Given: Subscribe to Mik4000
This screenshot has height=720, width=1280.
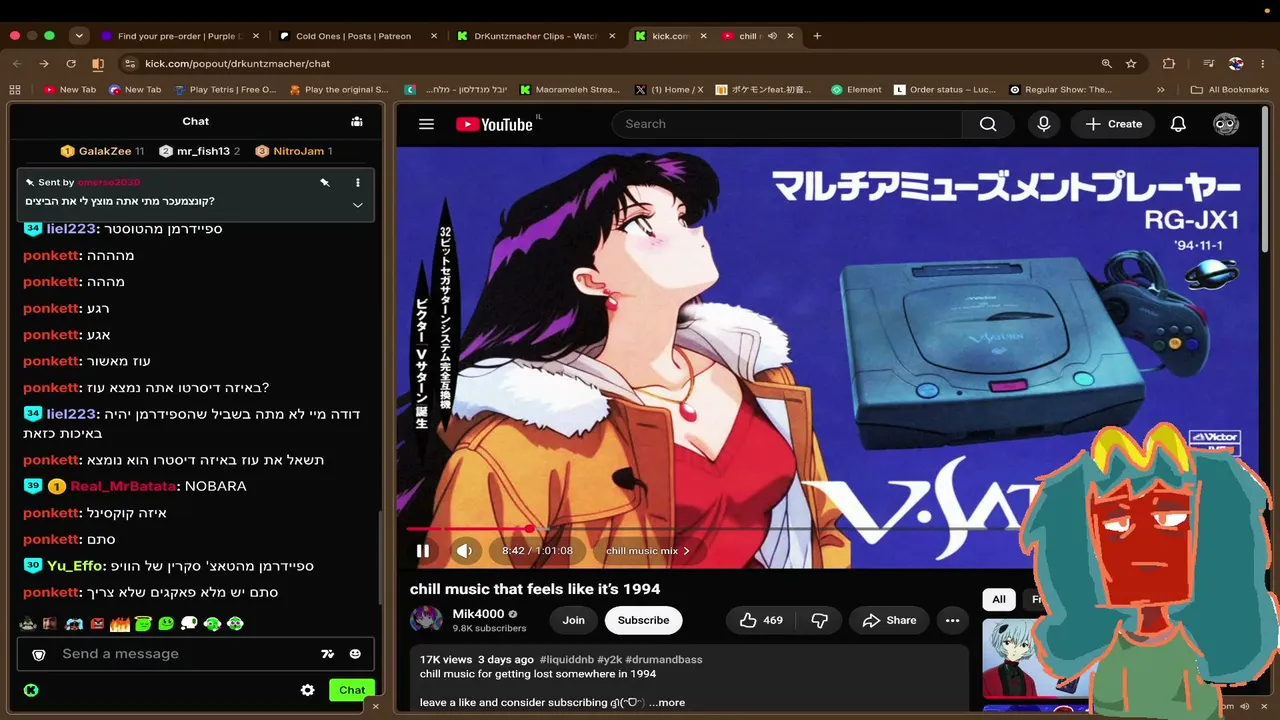Looking at the screenshot, I should tap(643, 620).
